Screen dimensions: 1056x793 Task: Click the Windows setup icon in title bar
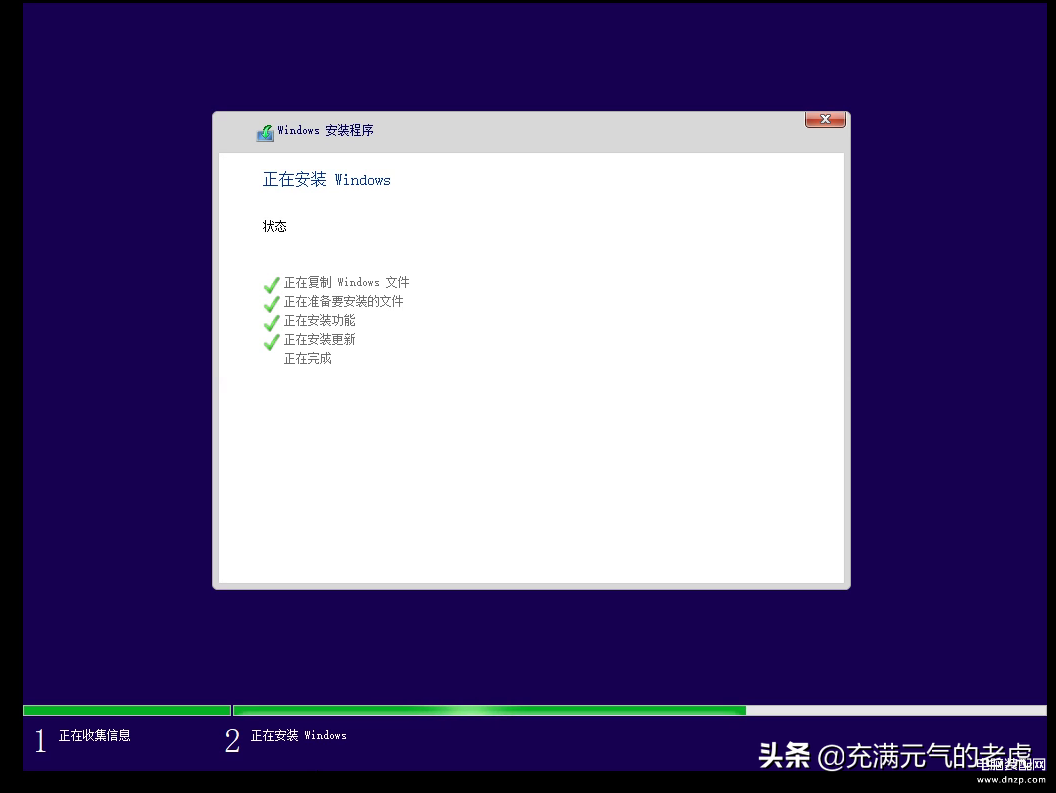pyautogui.click(x=265, y=133)
